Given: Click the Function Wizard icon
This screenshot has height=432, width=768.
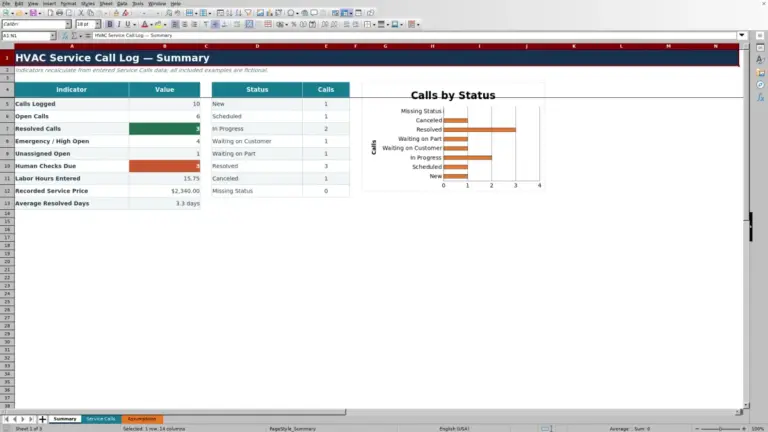Looking at the screenshot, I should tap(65, 36).
